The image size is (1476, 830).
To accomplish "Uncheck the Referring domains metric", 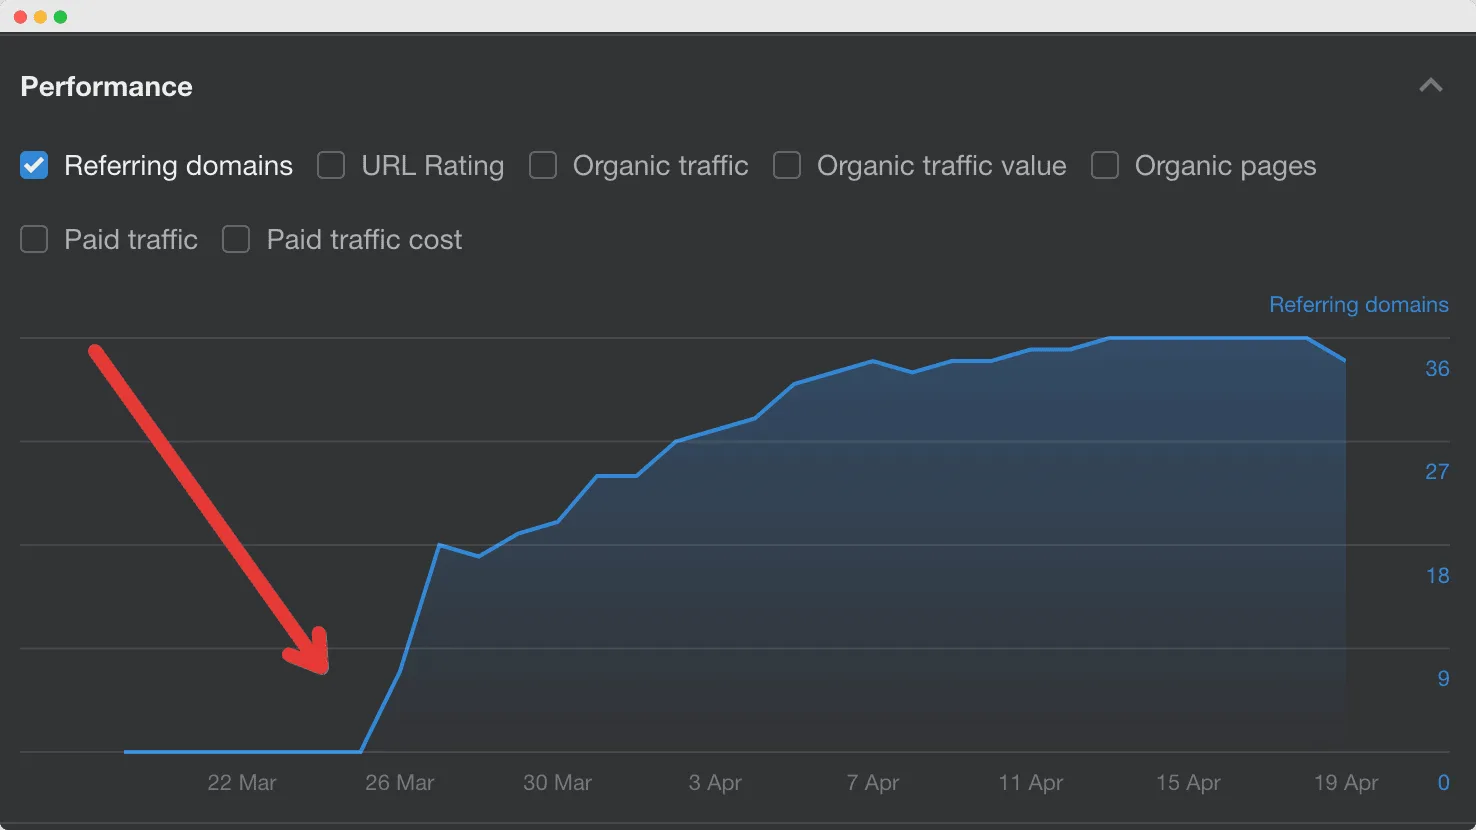I will [x=34, y=165].
